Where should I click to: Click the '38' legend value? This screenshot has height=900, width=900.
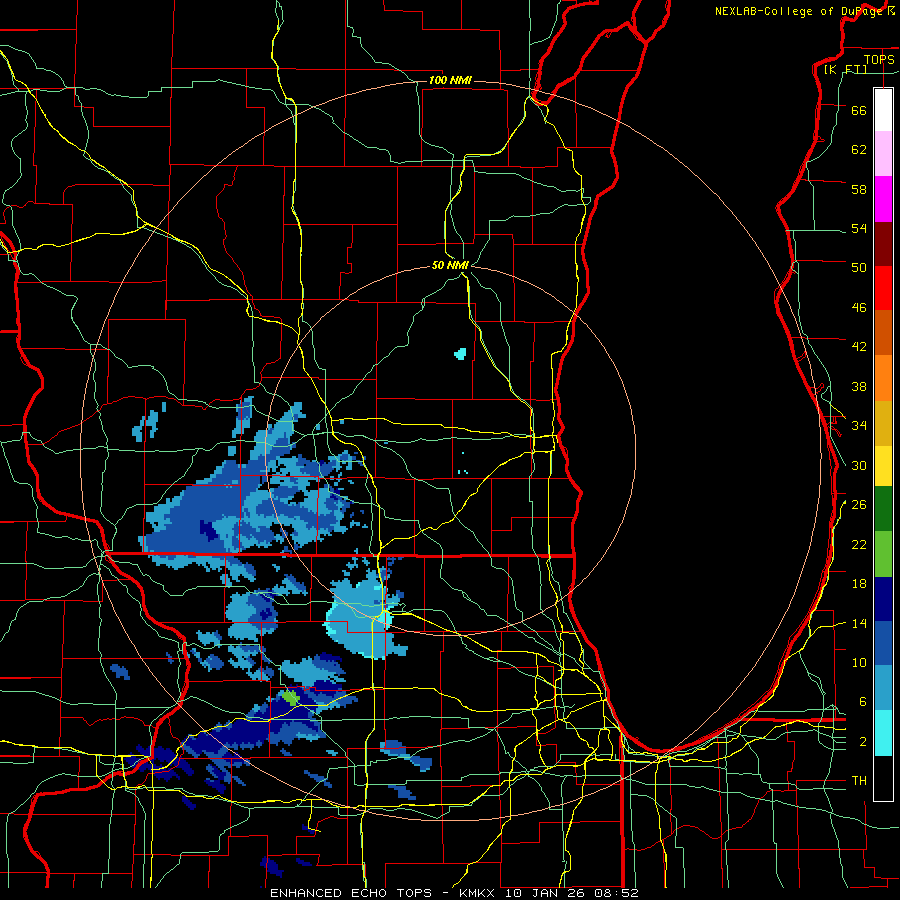tap(859, 387)
